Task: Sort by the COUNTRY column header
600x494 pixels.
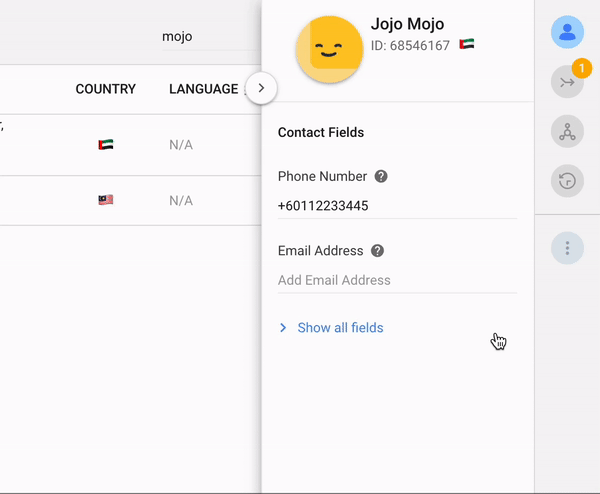Action: pos(106,89)
